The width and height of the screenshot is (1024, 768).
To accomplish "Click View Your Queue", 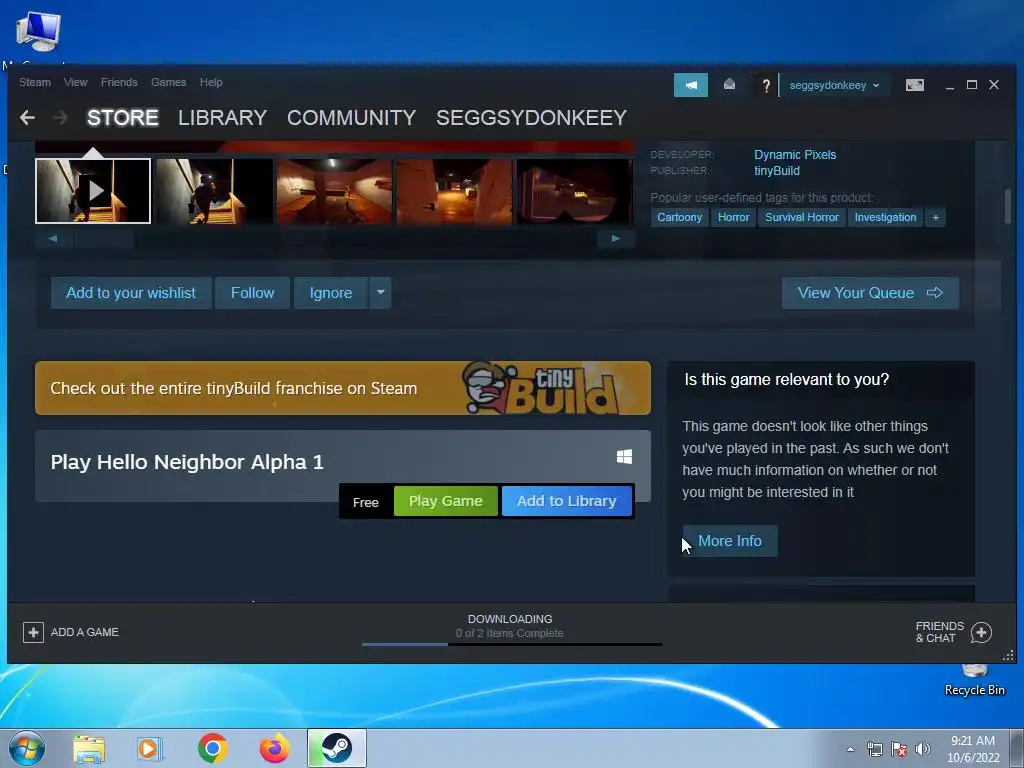I will coord(871,293).
